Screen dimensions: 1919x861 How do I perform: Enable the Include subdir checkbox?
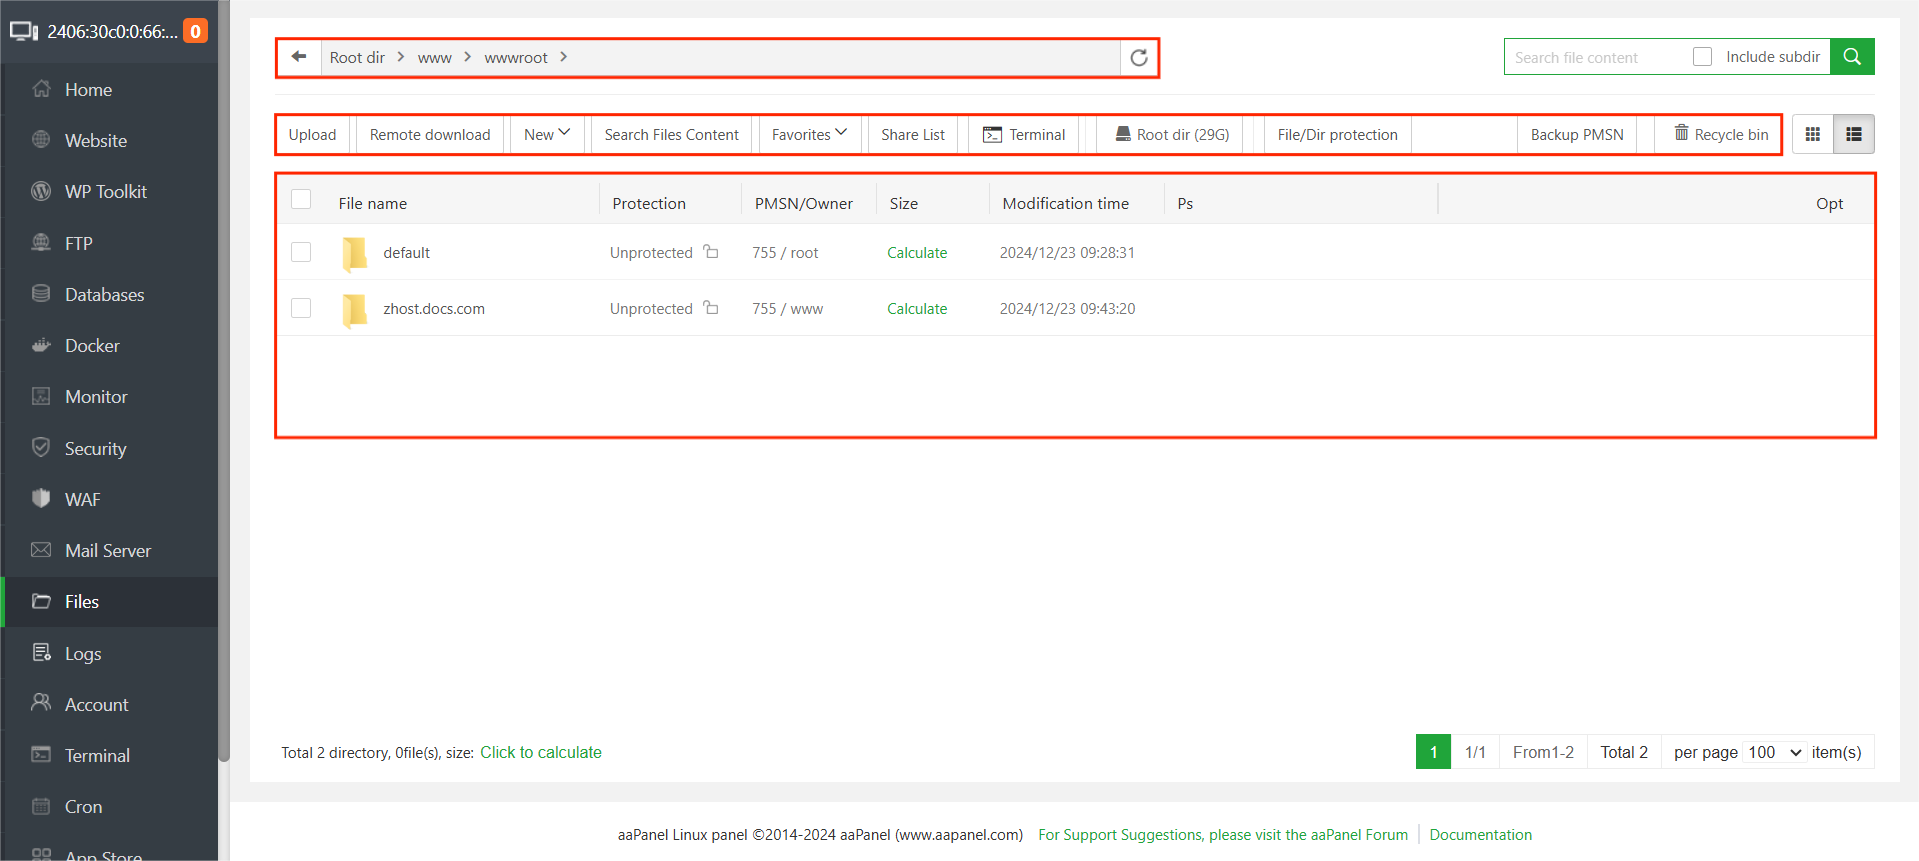click(1702, 57)
